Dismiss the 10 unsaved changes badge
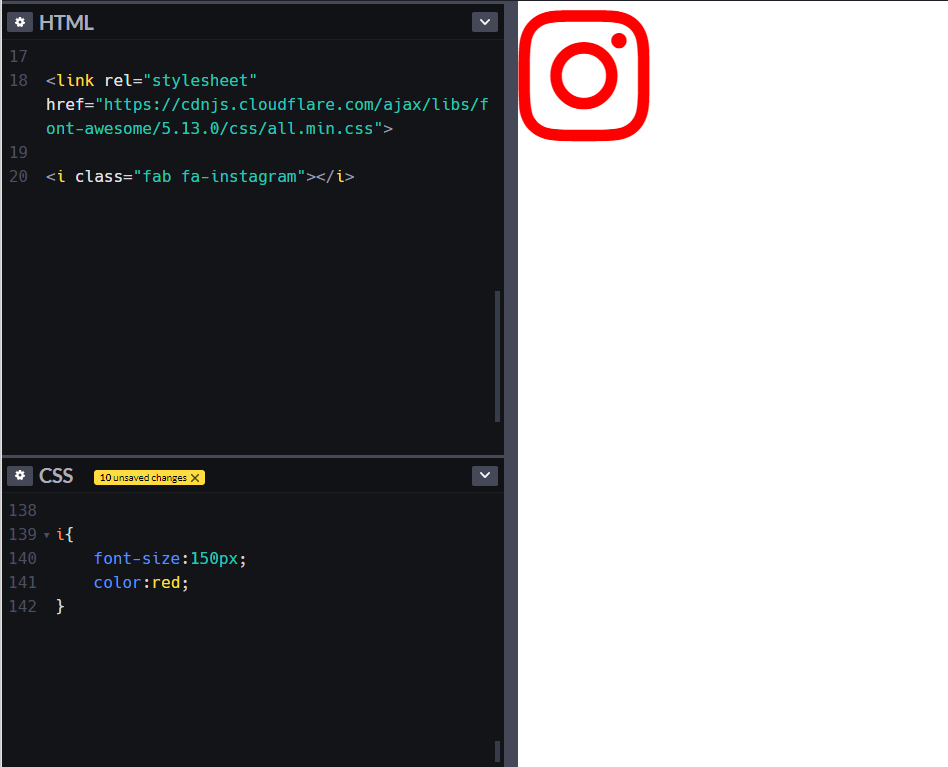The width and height of the screenshot is (948, 767). click(x=195, y=477)
